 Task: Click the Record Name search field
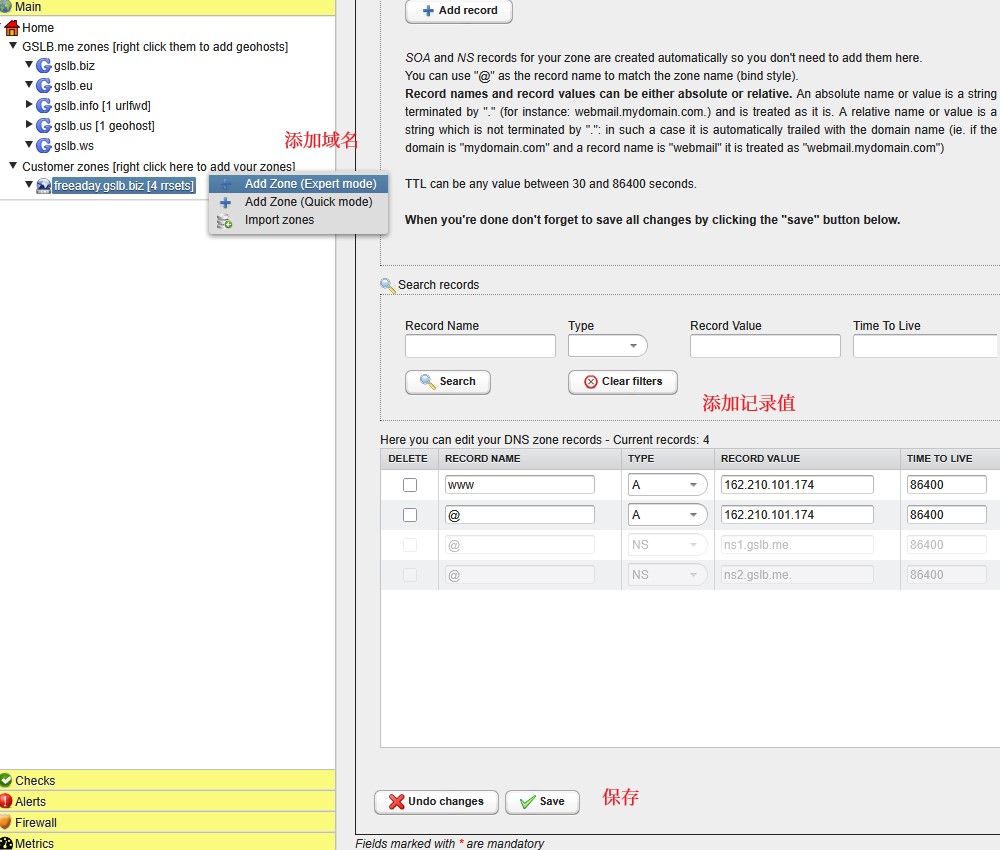480,346
